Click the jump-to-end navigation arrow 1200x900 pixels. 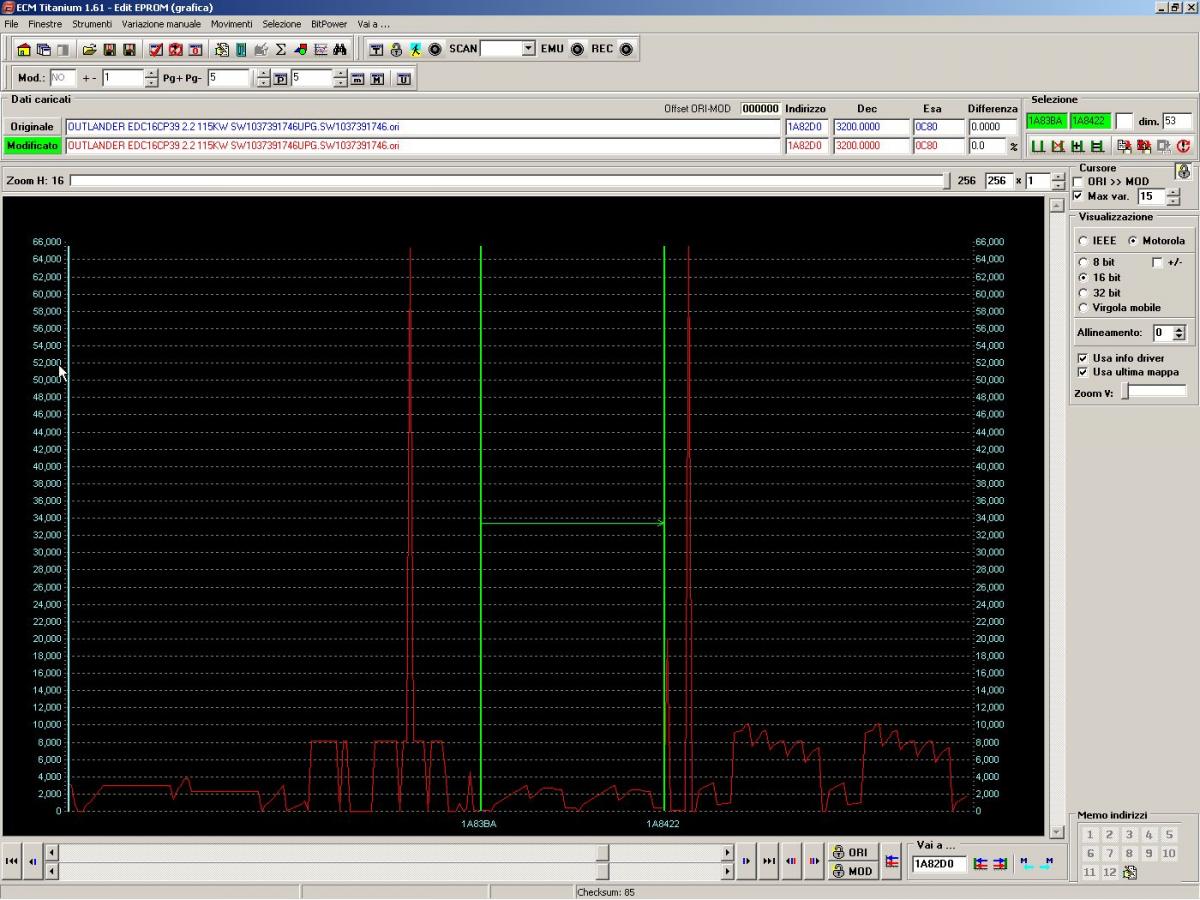[x=769, y=861]
